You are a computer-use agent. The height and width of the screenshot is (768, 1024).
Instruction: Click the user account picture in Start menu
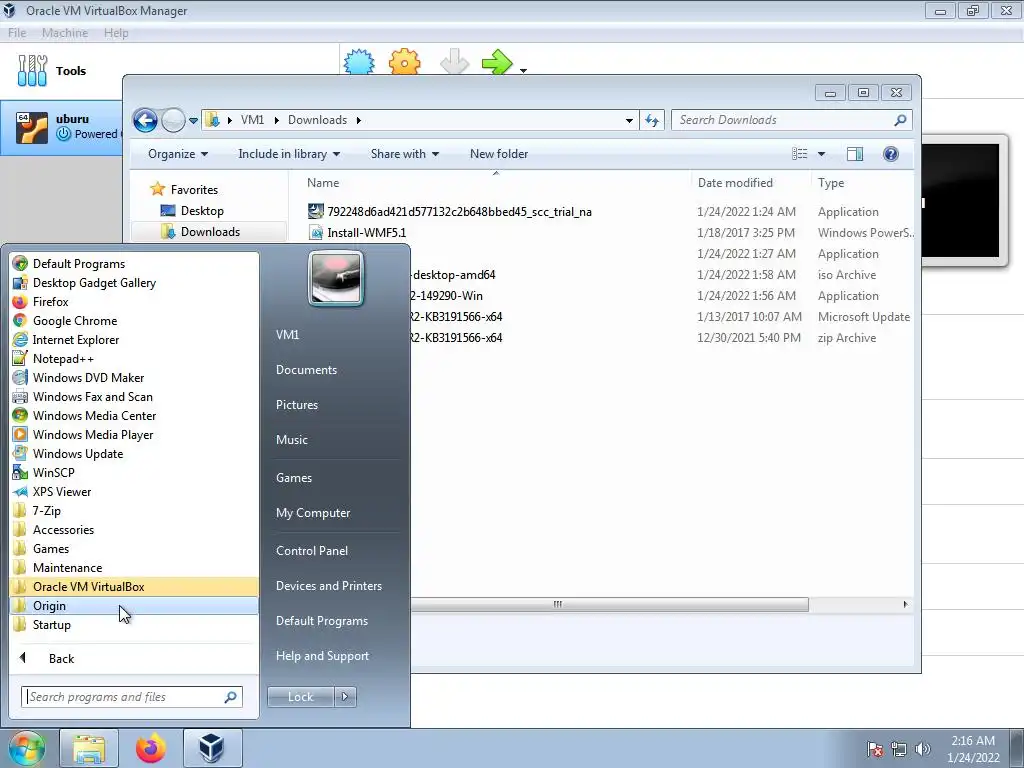pyautogui.click(x=336, y=279)
